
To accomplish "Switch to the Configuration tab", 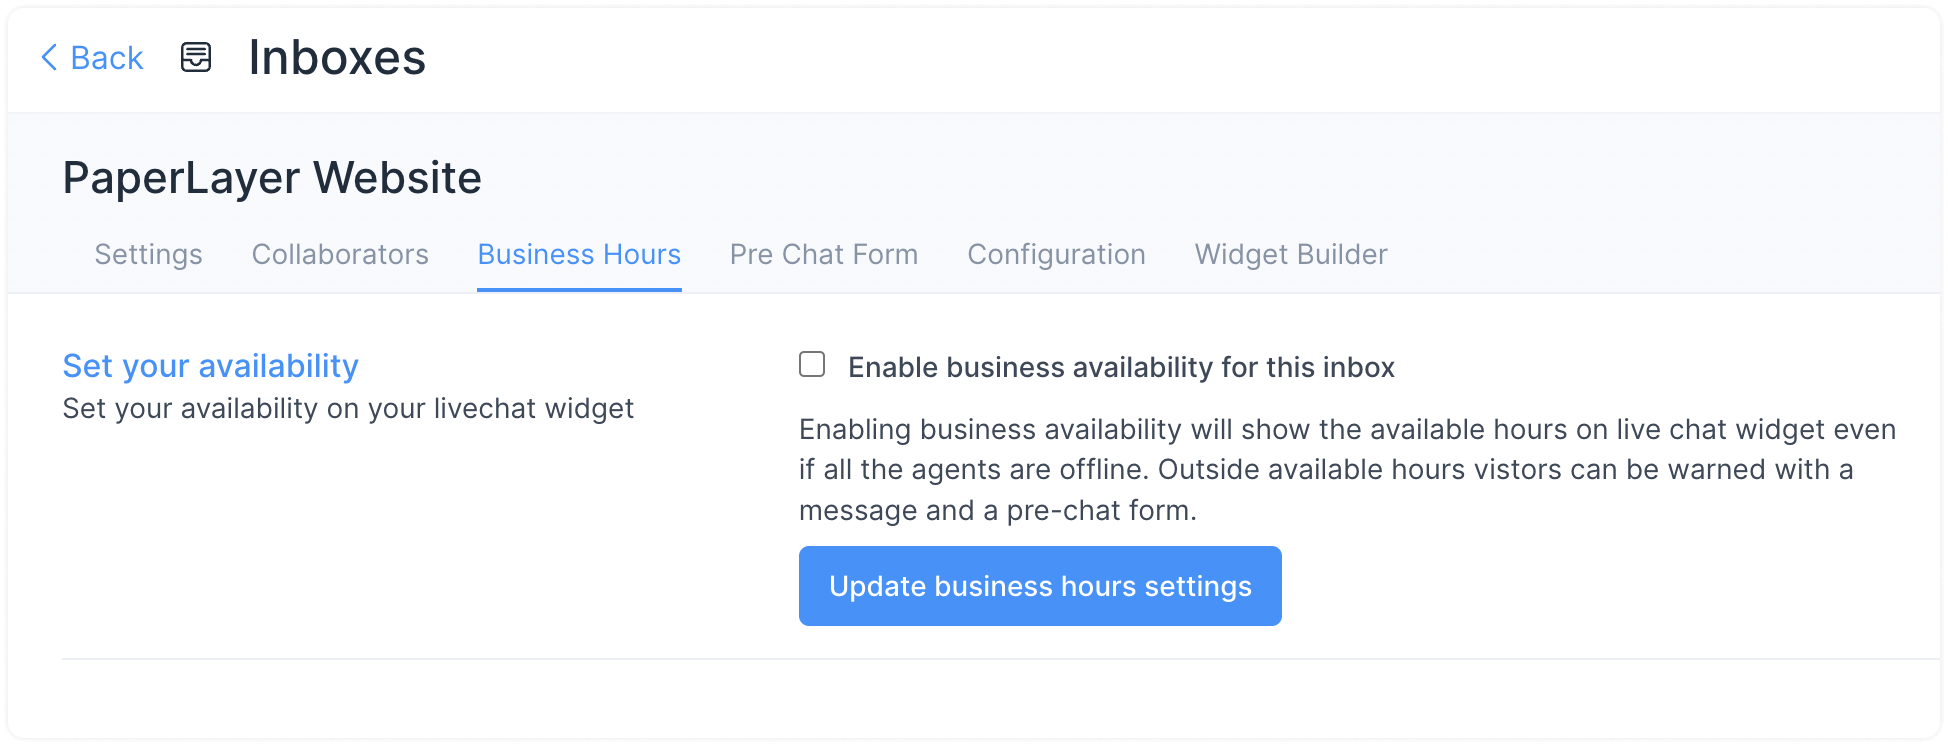I will tap(1056, 255).
